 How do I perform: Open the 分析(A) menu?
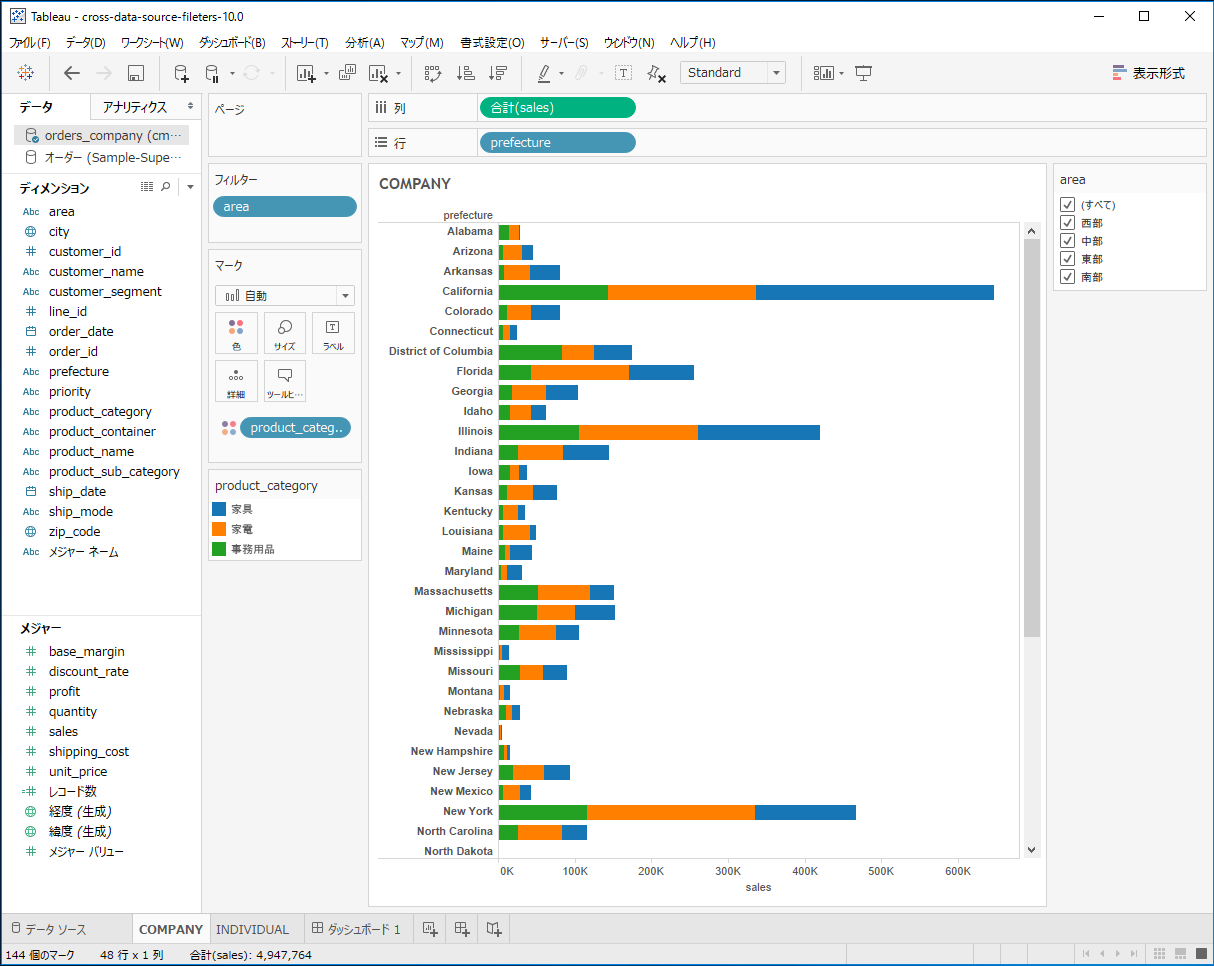[364, 43]
